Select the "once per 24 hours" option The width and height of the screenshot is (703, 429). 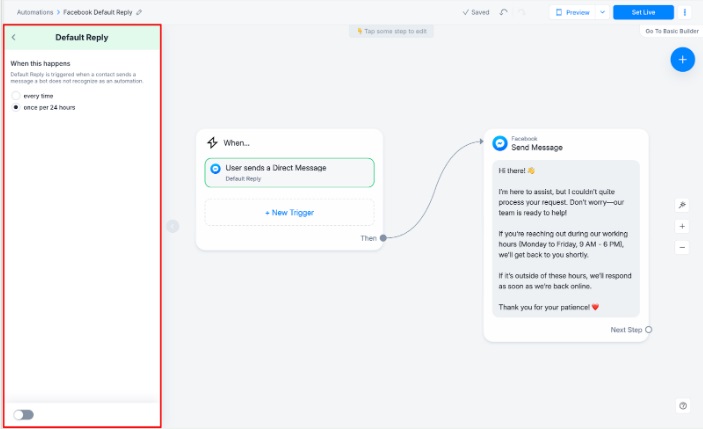[16, 106]
